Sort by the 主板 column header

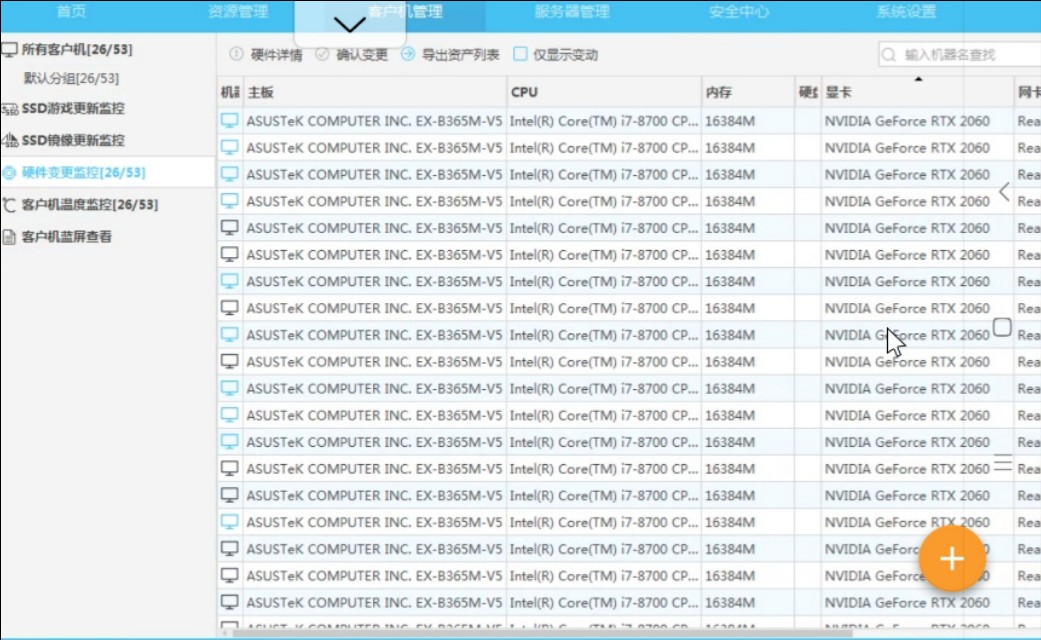point(374,92)
